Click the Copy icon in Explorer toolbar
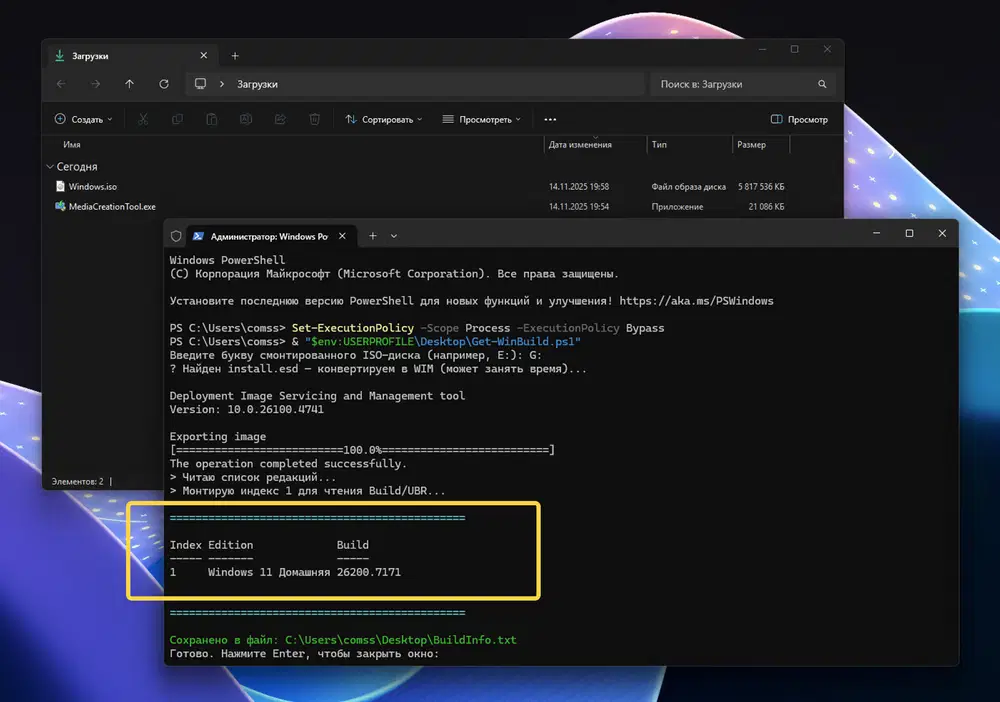This screenshot has width=1000, height=702. pos(177,119)
